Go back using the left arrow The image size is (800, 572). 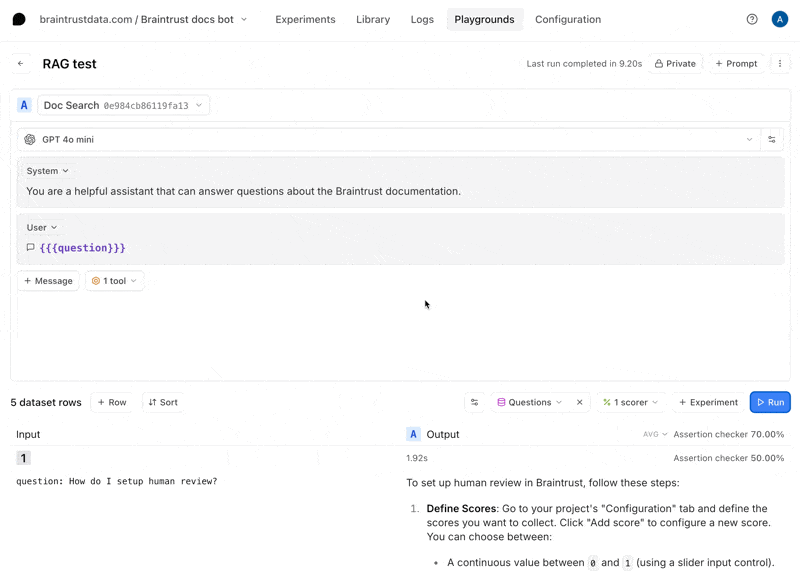tap(21, 64)
